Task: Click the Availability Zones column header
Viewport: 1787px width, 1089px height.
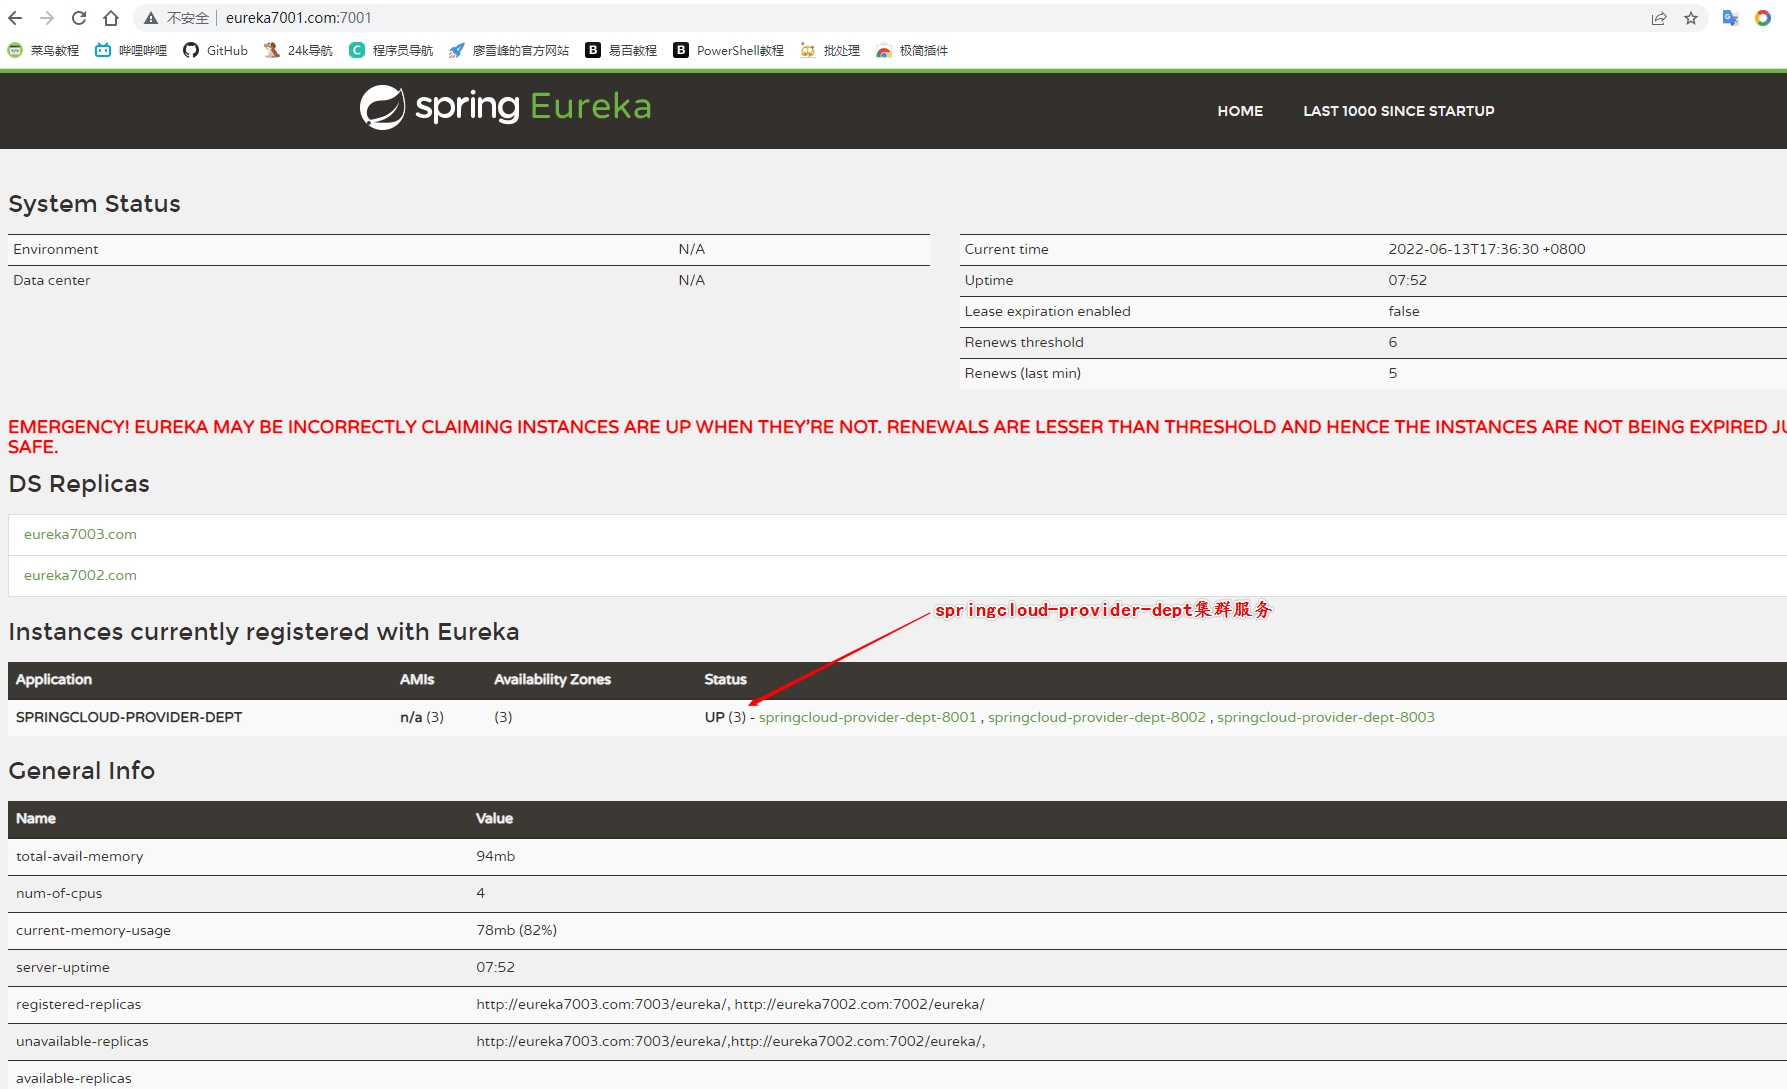Action: [552, 679]
